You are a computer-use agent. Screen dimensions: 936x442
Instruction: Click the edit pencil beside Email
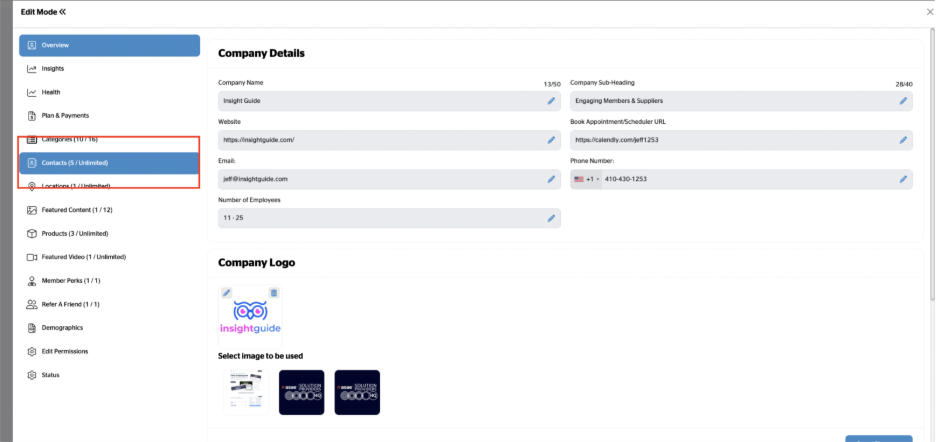(551, 179)
